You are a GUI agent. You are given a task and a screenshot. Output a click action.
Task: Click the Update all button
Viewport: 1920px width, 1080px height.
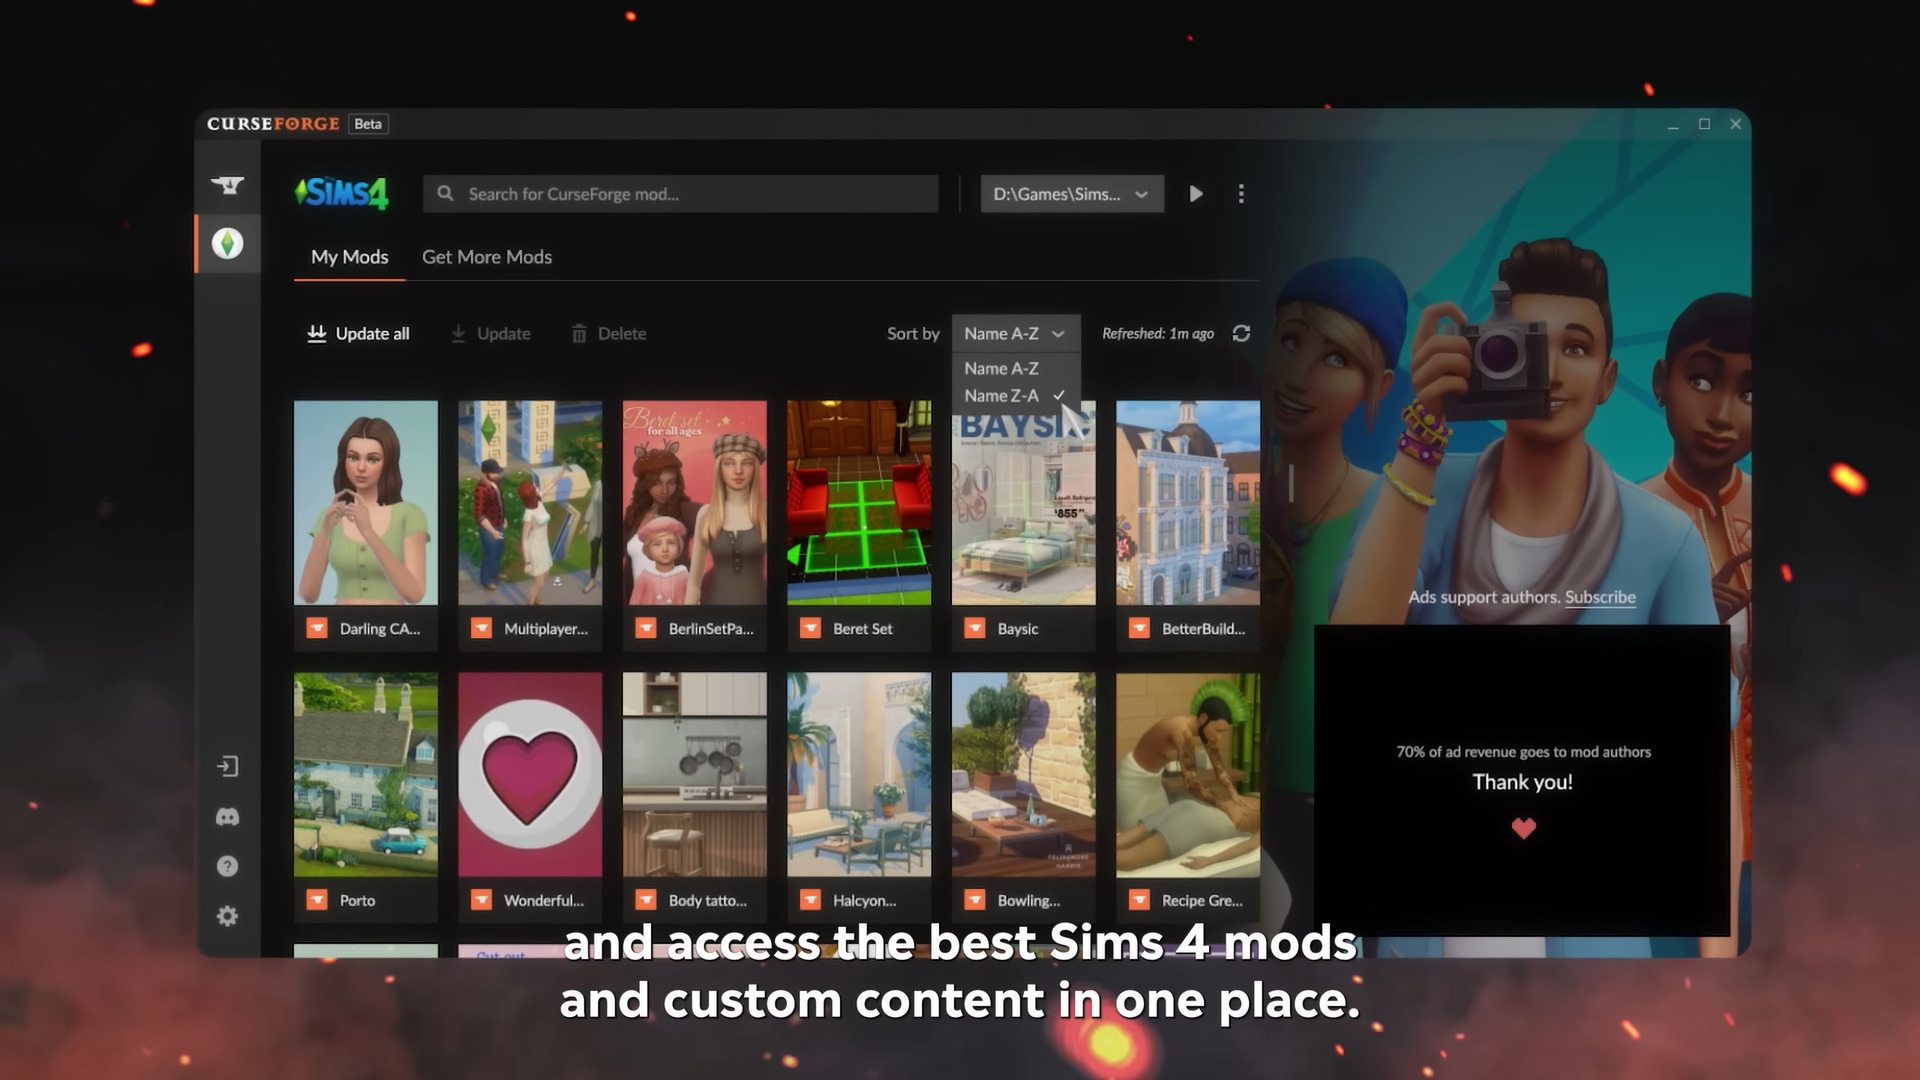[358, 334]
